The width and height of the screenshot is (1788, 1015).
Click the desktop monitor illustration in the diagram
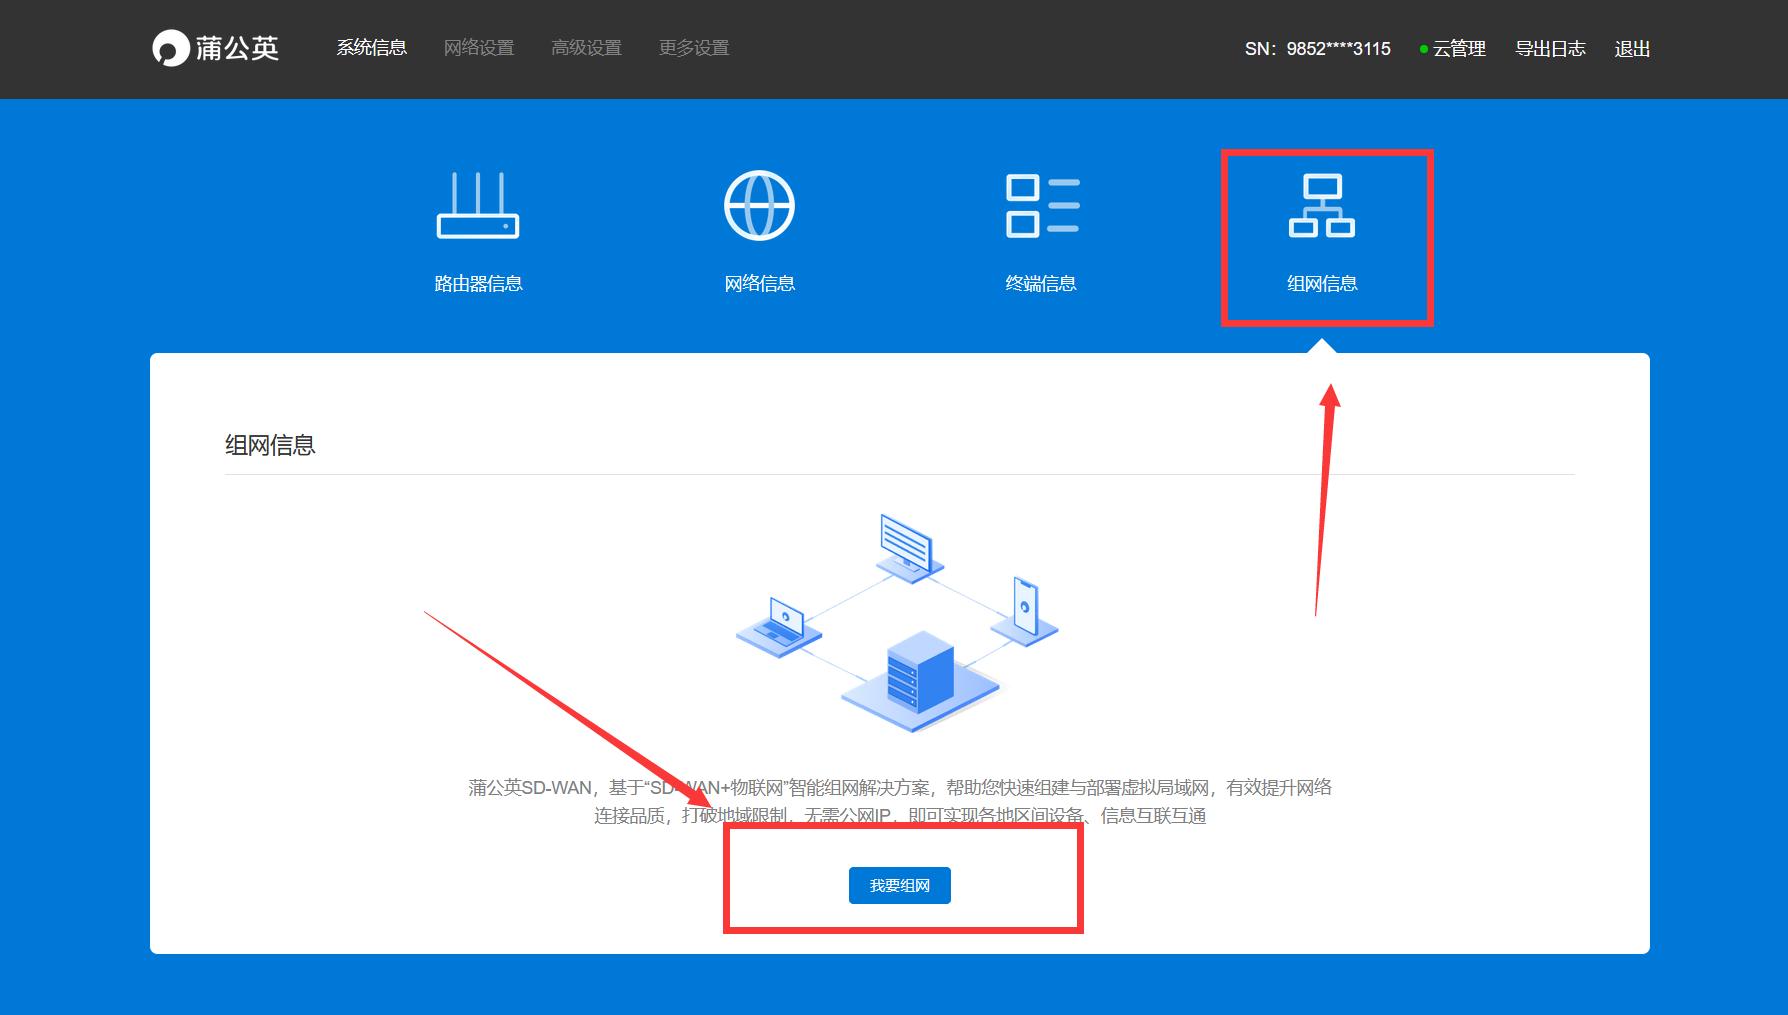(x=907, y=545)
